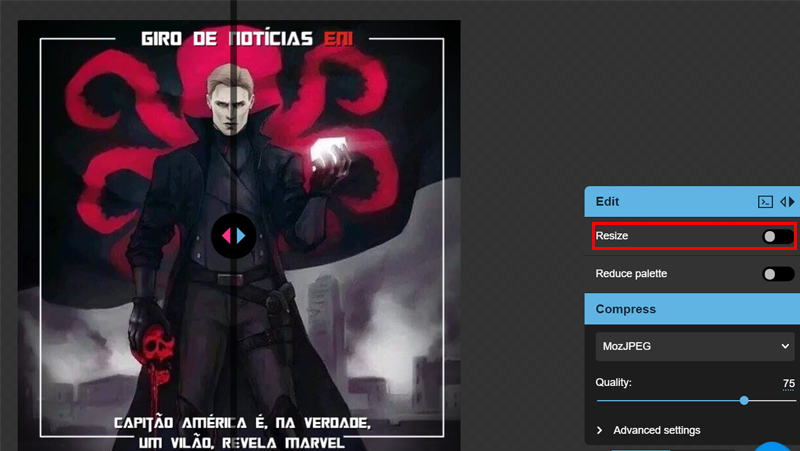Click the Resize label text

click(x=612, y=236)
